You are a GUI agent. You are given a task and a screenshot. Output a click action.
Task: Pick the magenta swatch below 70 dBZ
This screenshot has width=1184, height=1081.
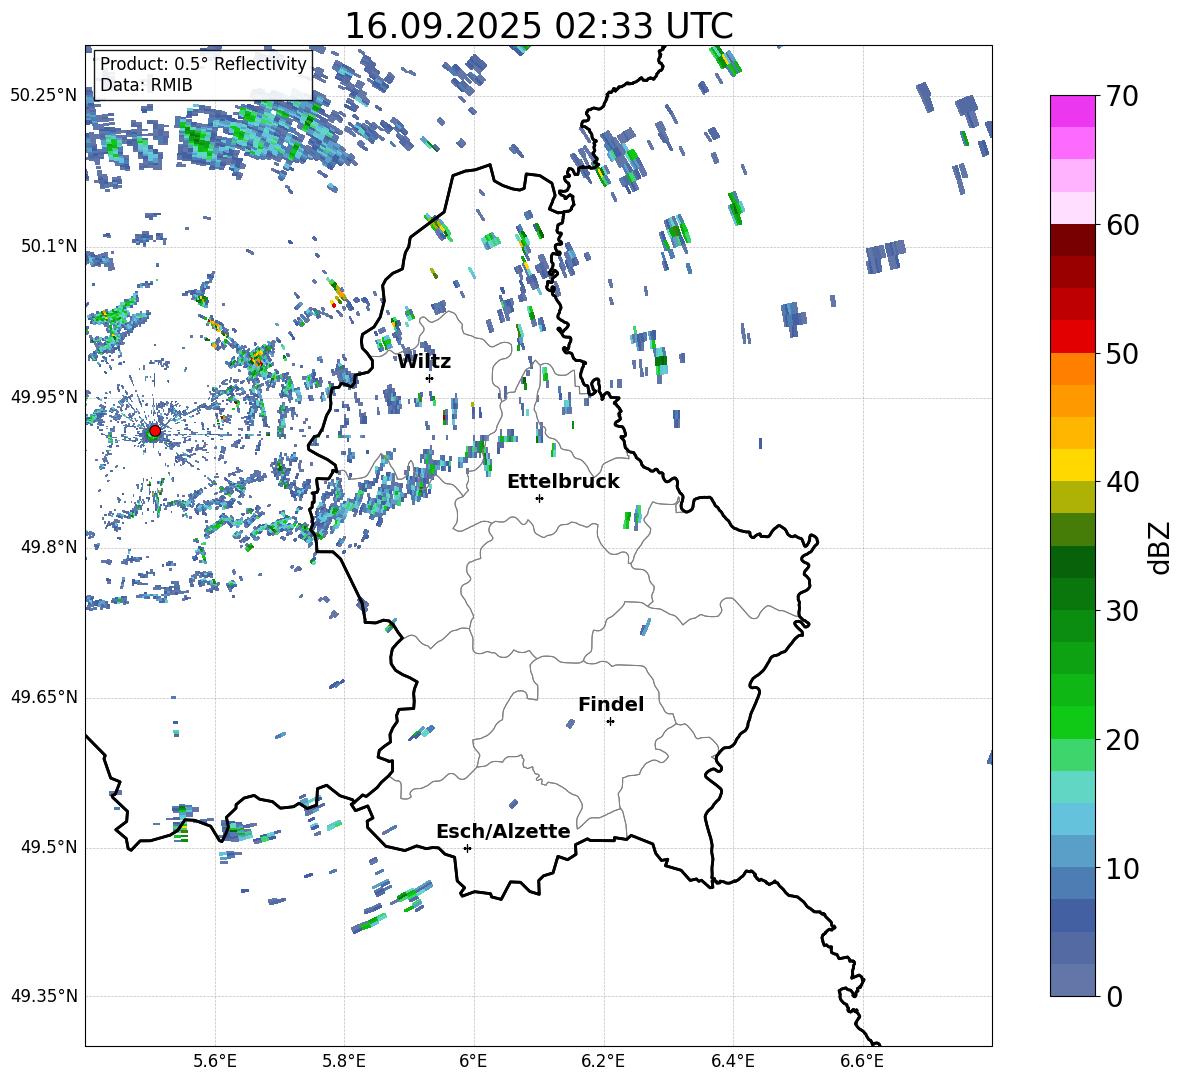(x=1072, y=111)
